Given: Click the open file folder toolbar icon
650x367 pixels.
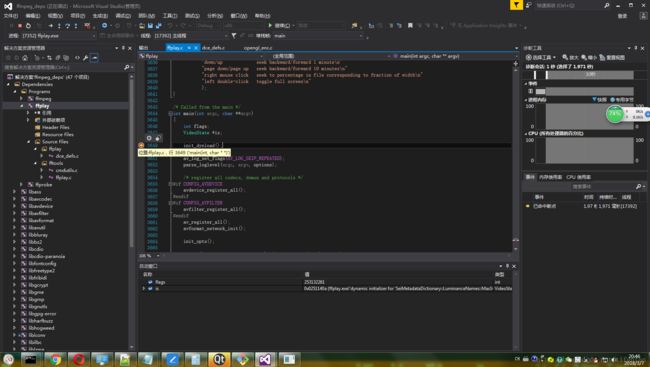Looking at the screenshot, I should click(142, 26).
